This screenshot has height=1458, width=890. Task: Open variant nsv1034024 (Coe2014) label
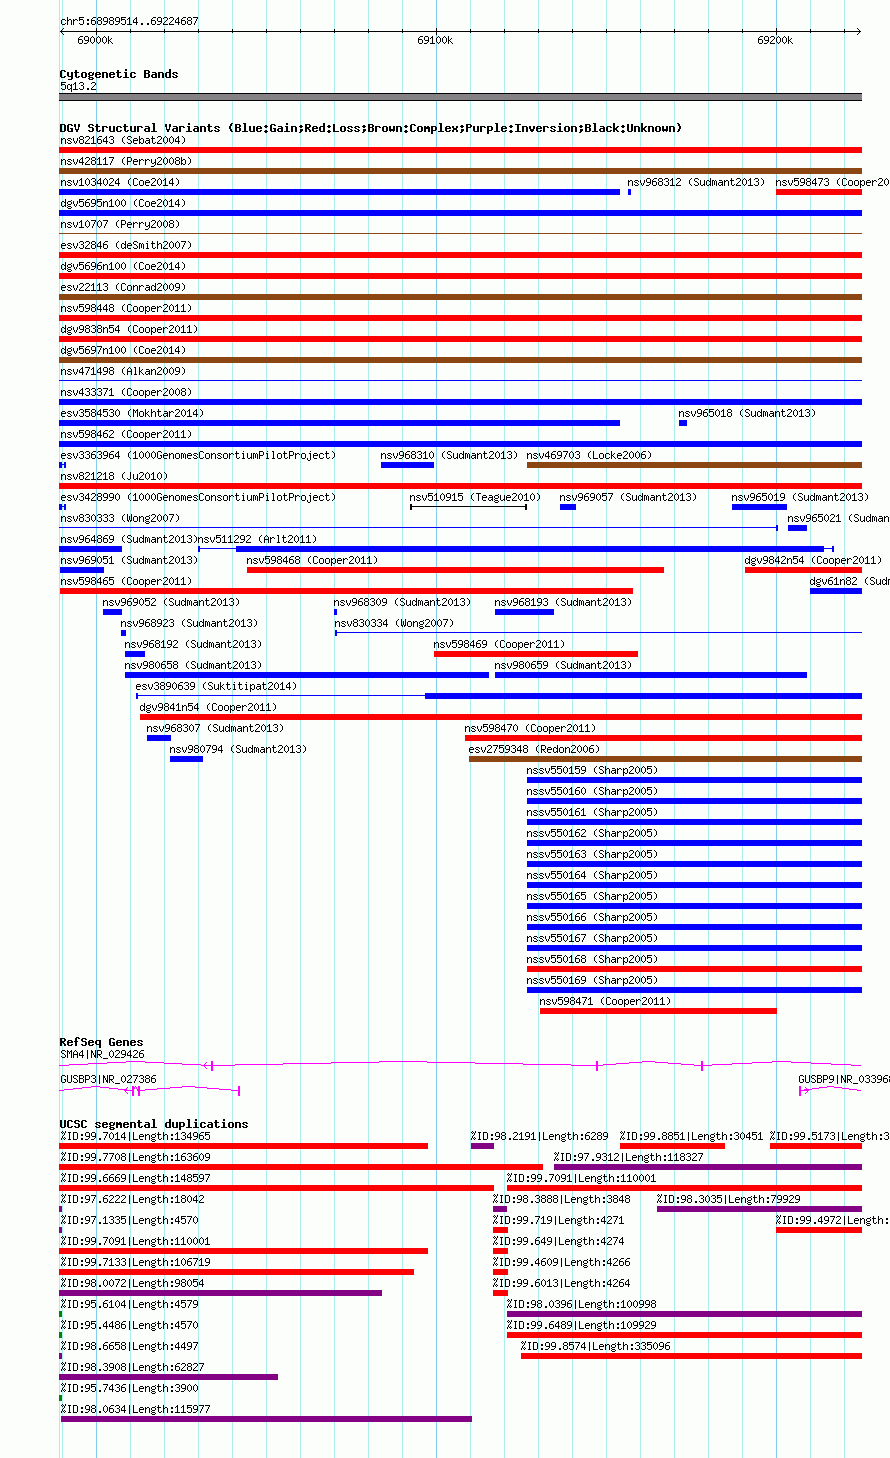[120, 182]
